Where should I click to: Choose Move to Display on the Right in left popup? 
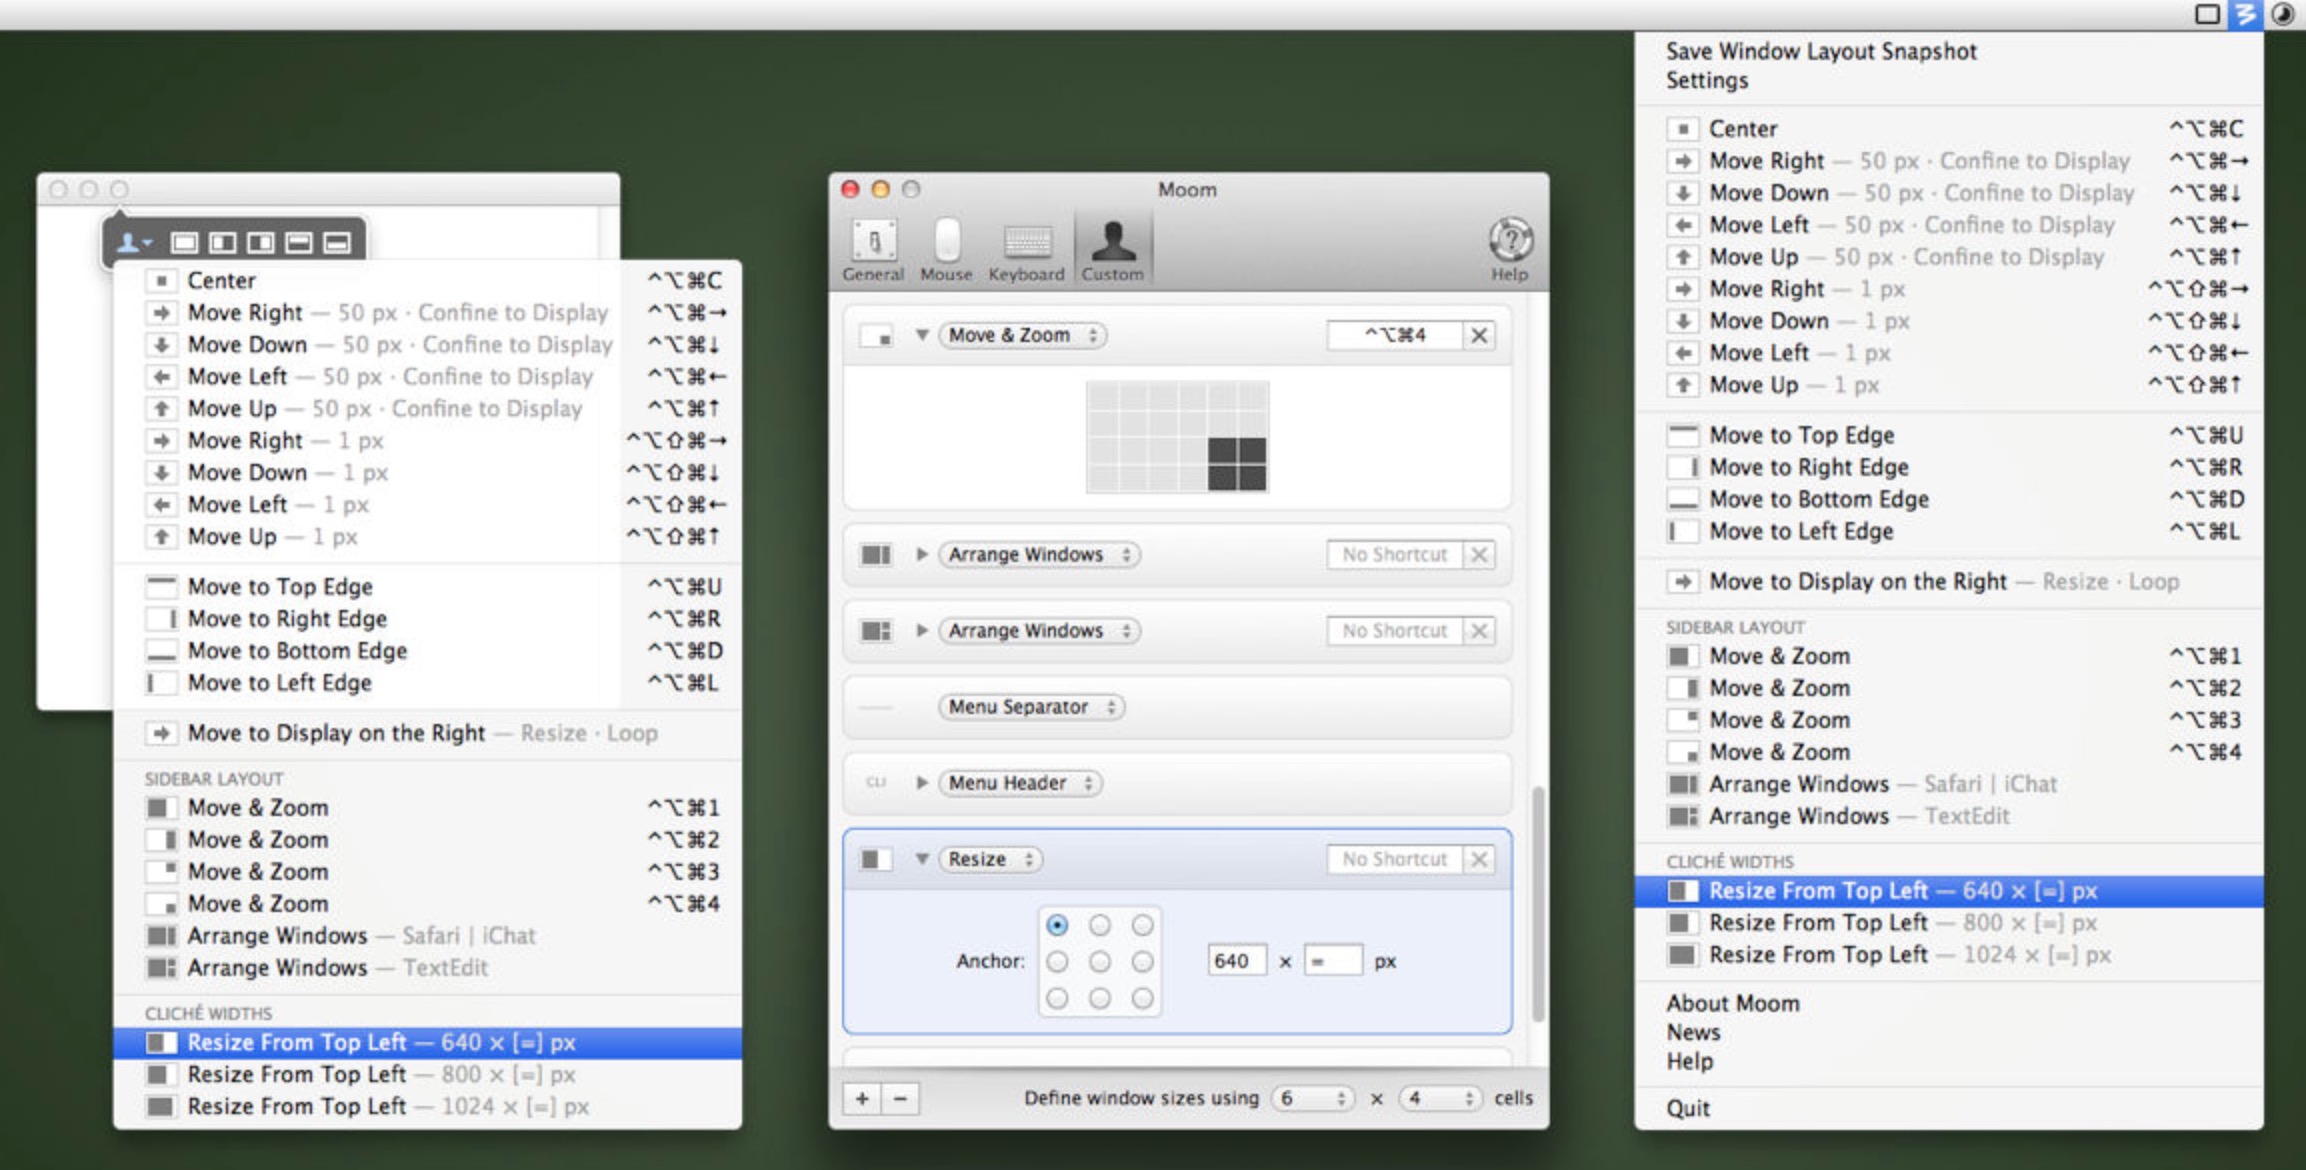[428, 733]
